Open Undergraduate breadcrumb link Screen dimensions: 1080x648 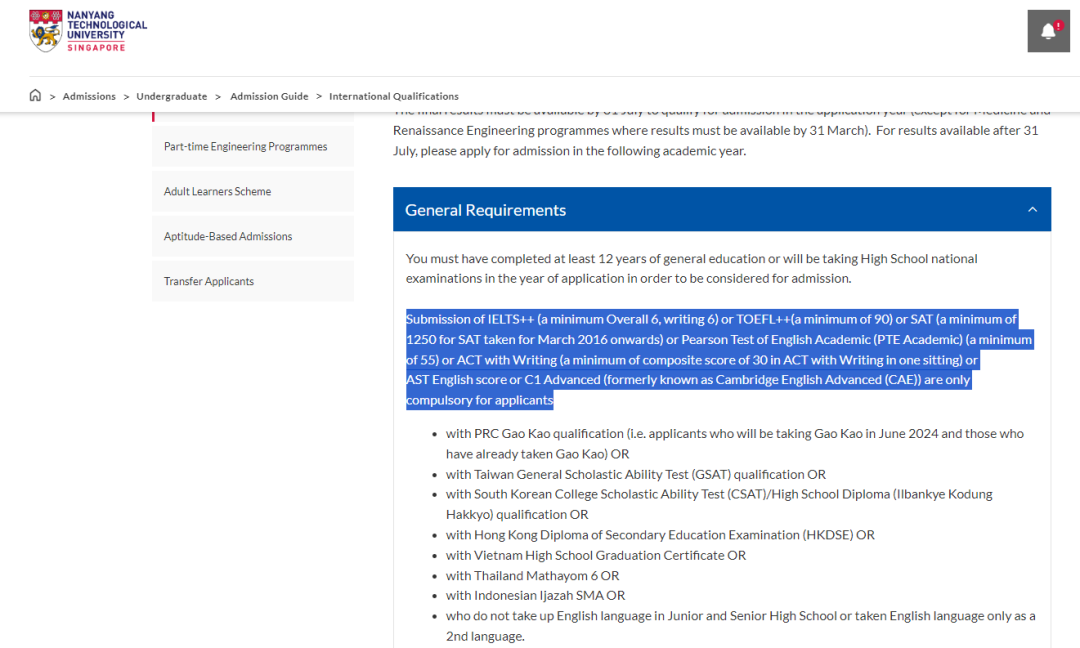point(172,96)
